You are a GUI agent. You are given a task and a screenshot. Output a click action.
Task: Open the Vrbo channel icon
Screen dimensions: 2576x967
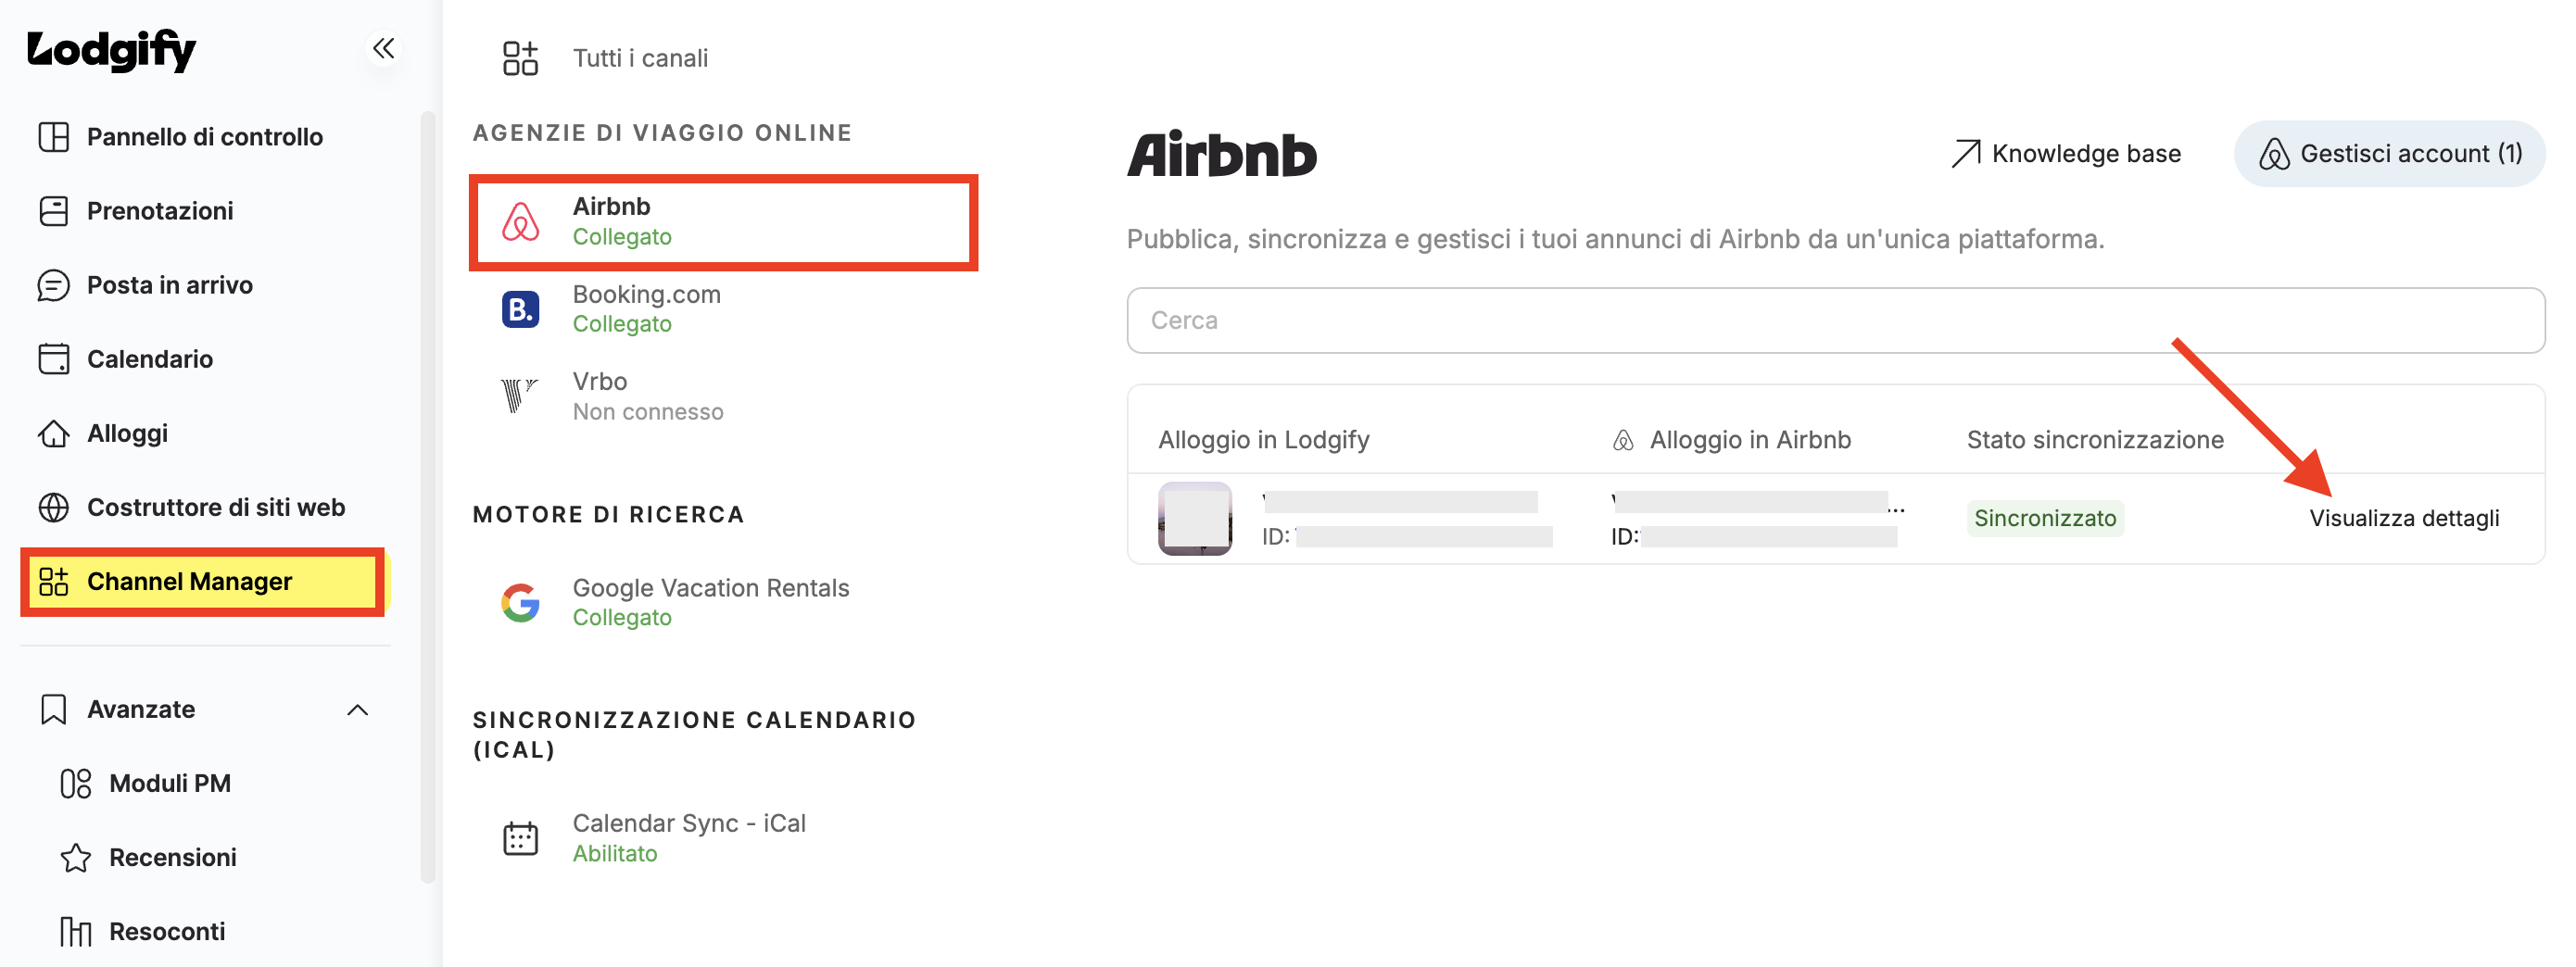[x=520, y=396]
